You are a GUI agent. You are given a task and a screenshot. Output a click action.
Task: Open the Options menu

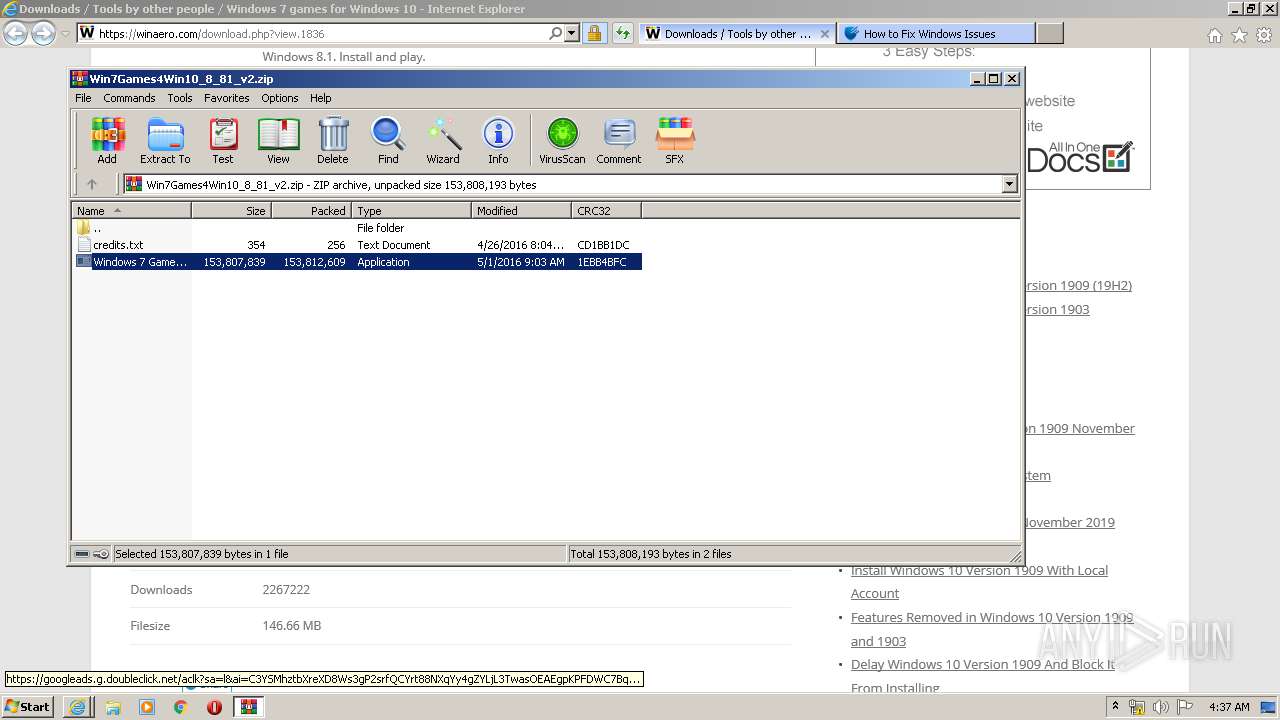point(280,98)
